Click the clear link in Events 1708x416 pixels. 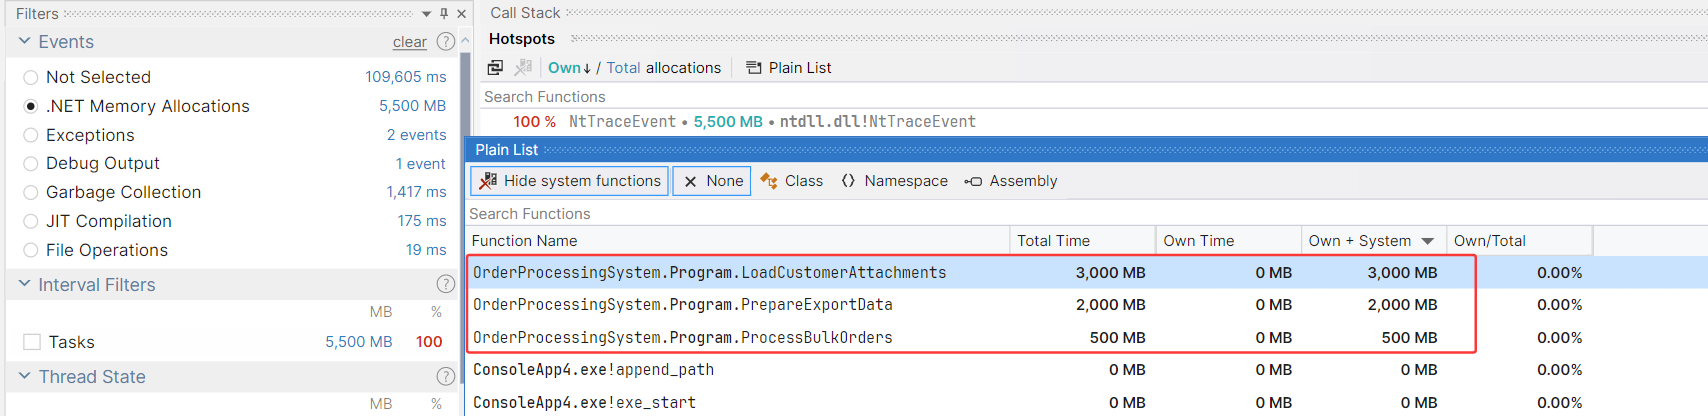point(410,42)
